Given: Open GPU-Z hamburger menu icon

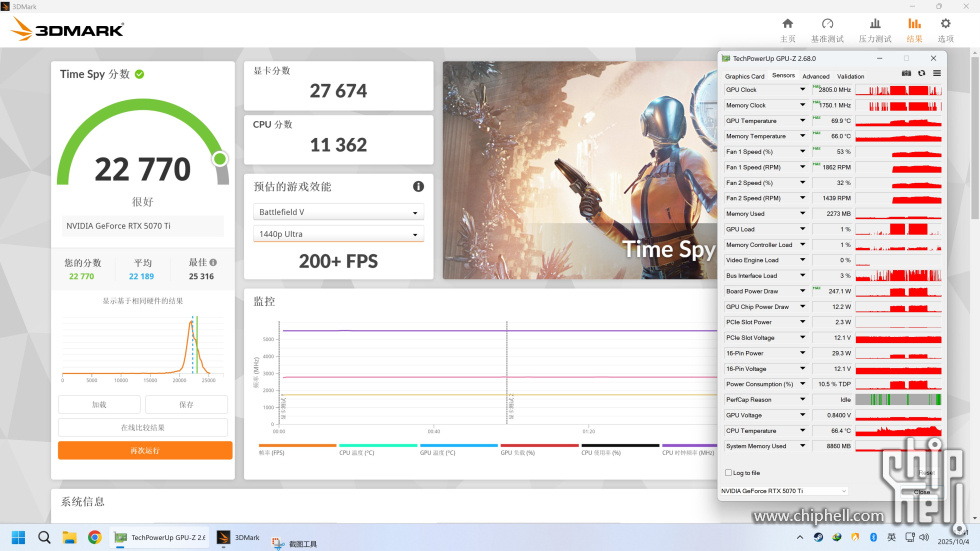Looking at the screenshot, I should pyautogui.click(x=937, y=73).
